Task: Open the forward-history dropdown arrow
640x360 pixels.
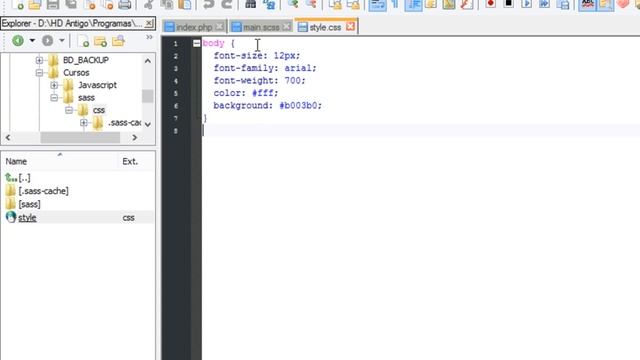Action: point(62,41)
